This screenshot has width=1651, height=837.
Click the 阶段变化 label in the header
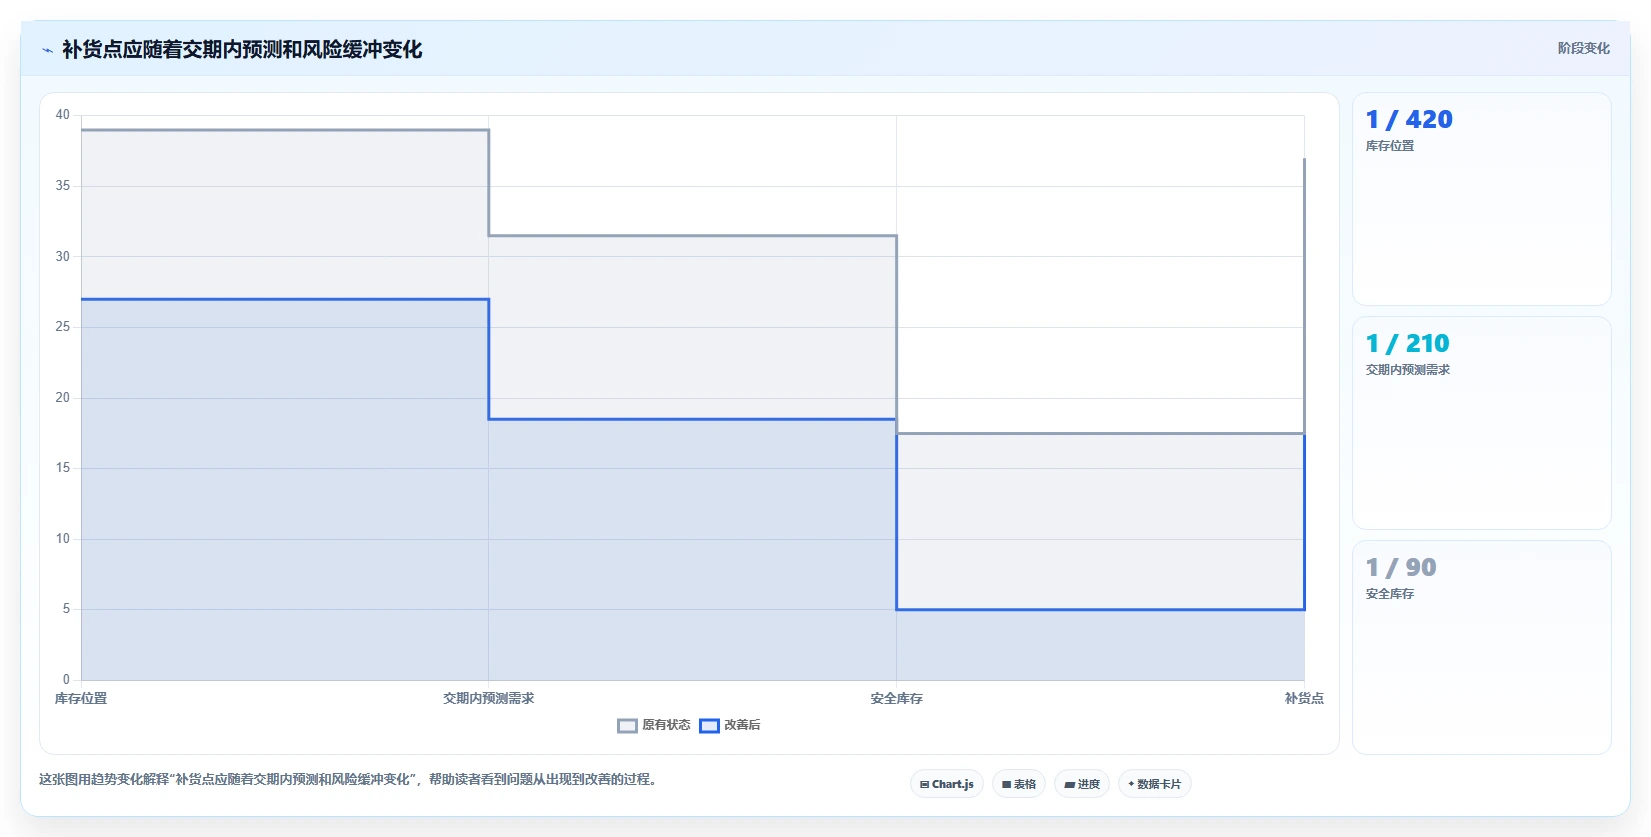coord(1584,48)
